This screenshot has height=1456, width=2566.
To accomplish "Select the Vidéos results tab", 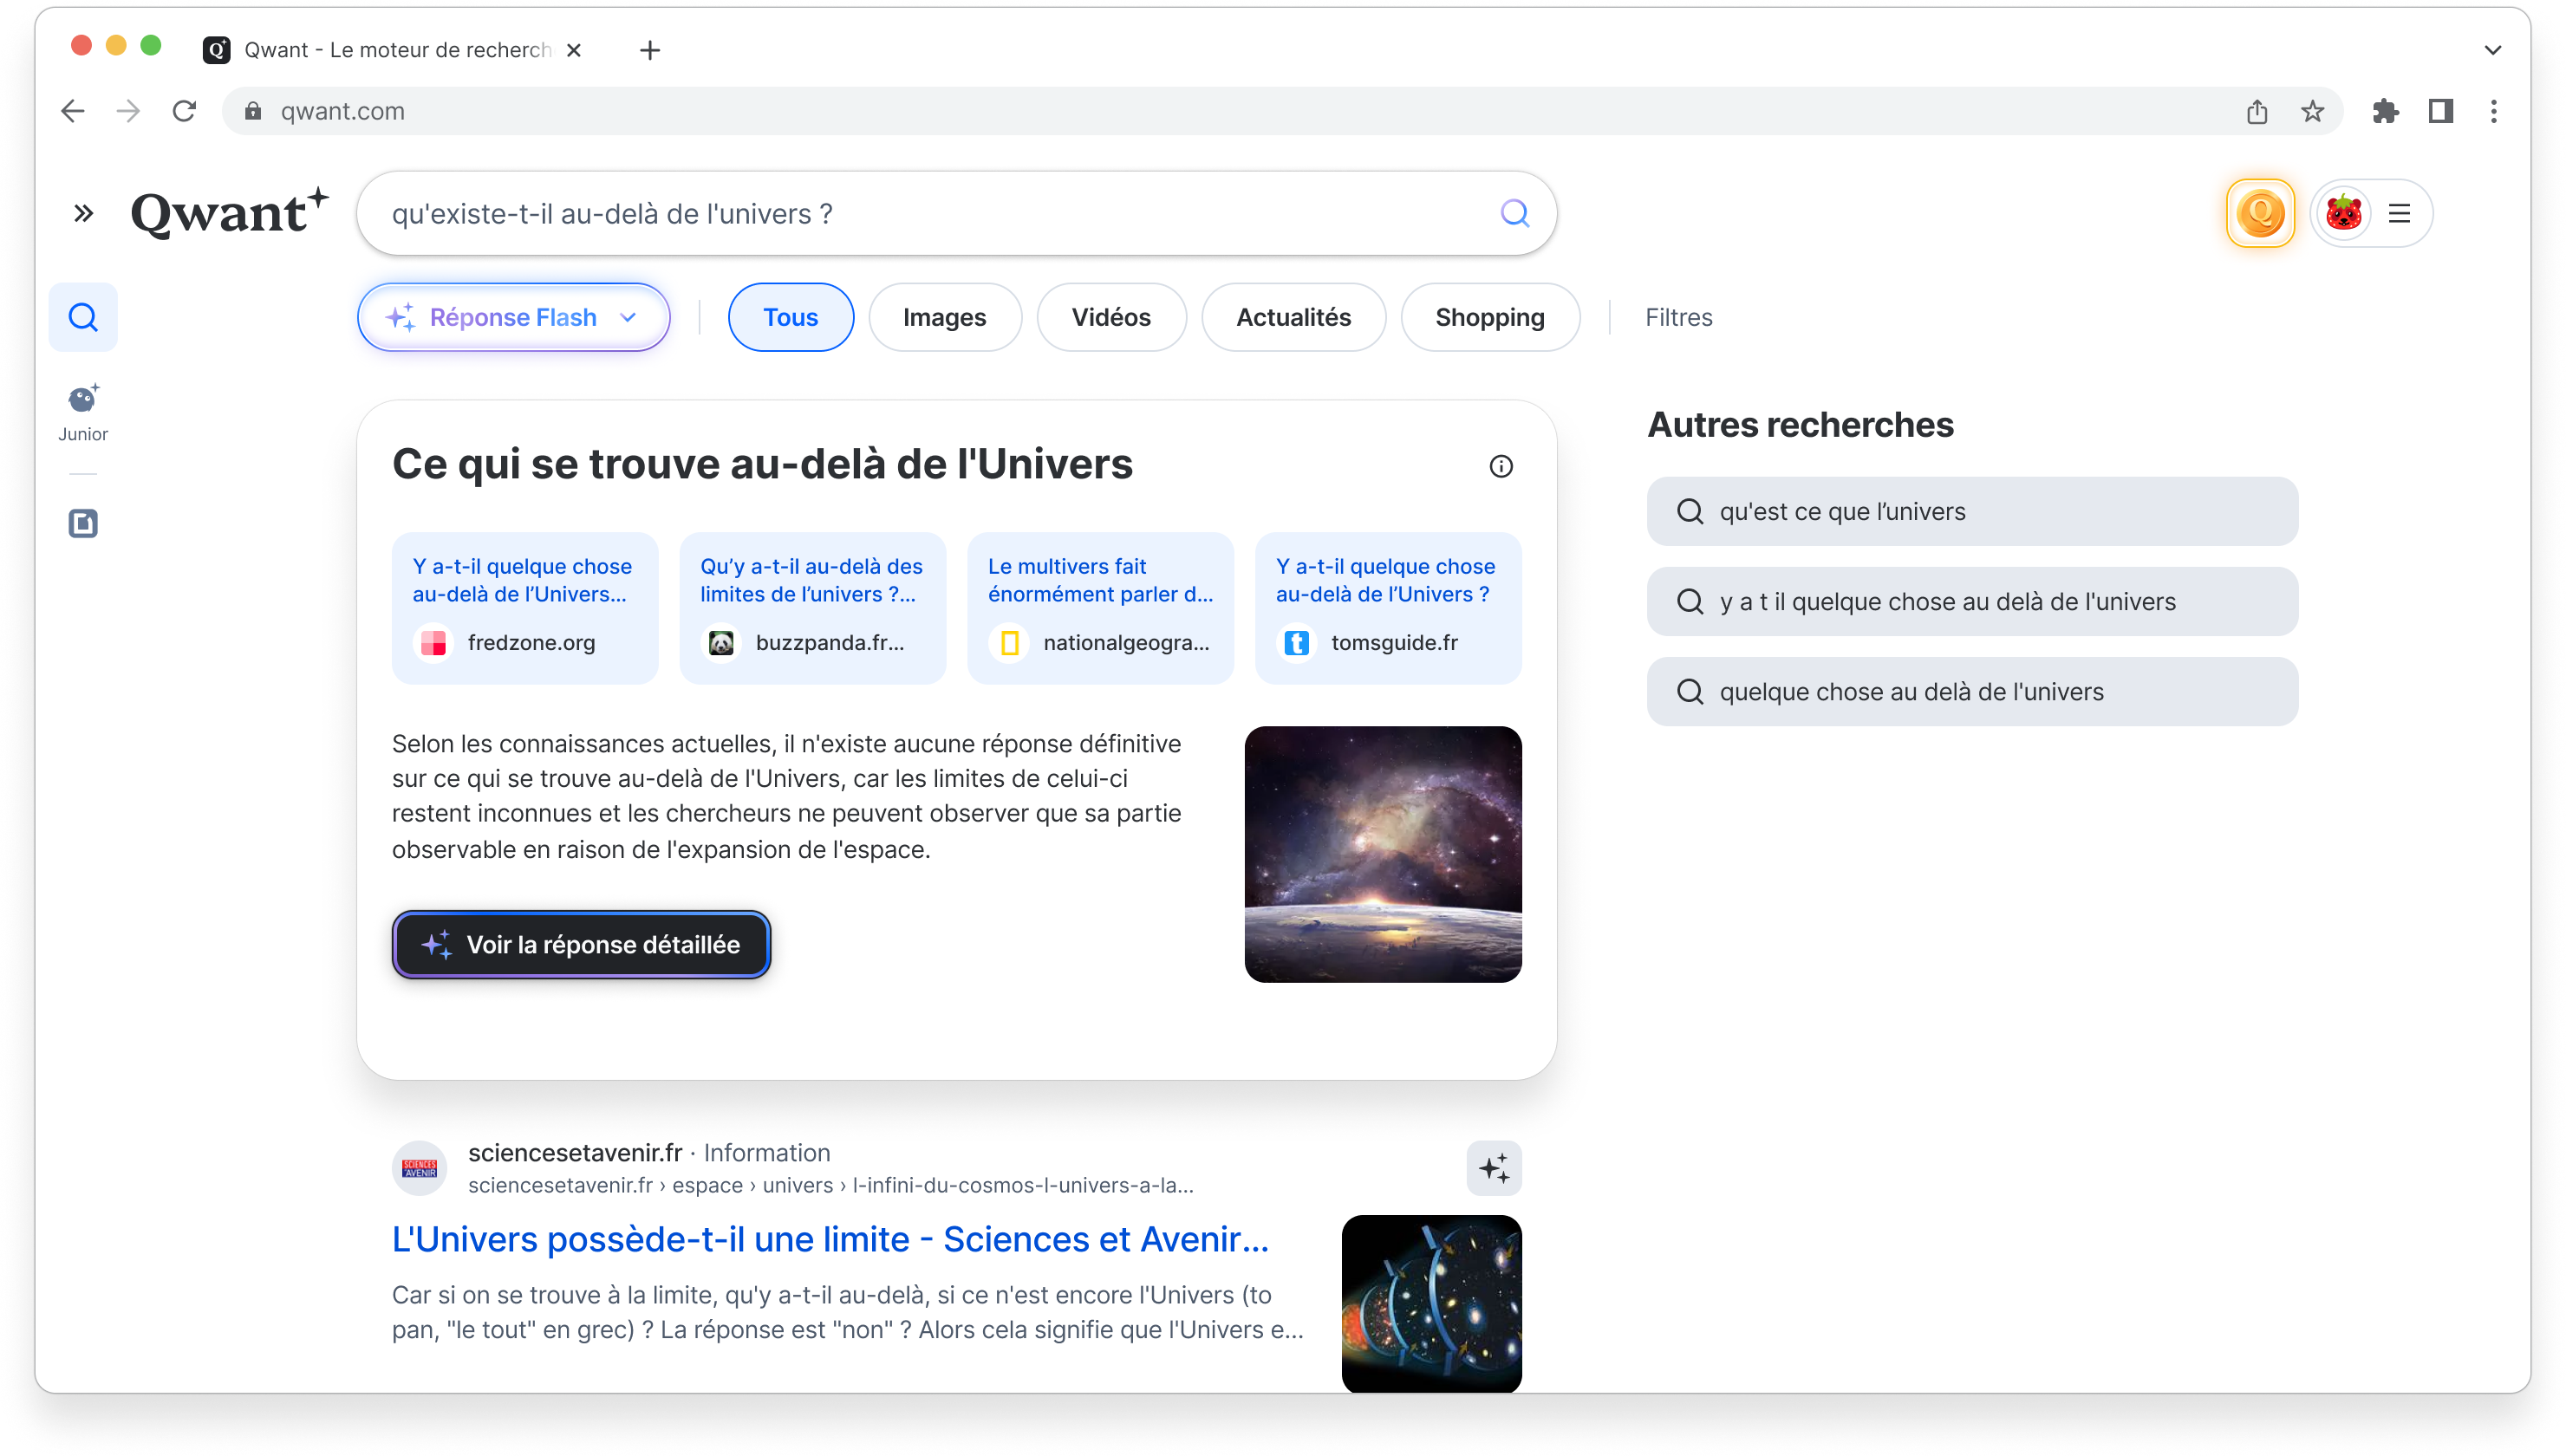I will (x=1110, y=317).
